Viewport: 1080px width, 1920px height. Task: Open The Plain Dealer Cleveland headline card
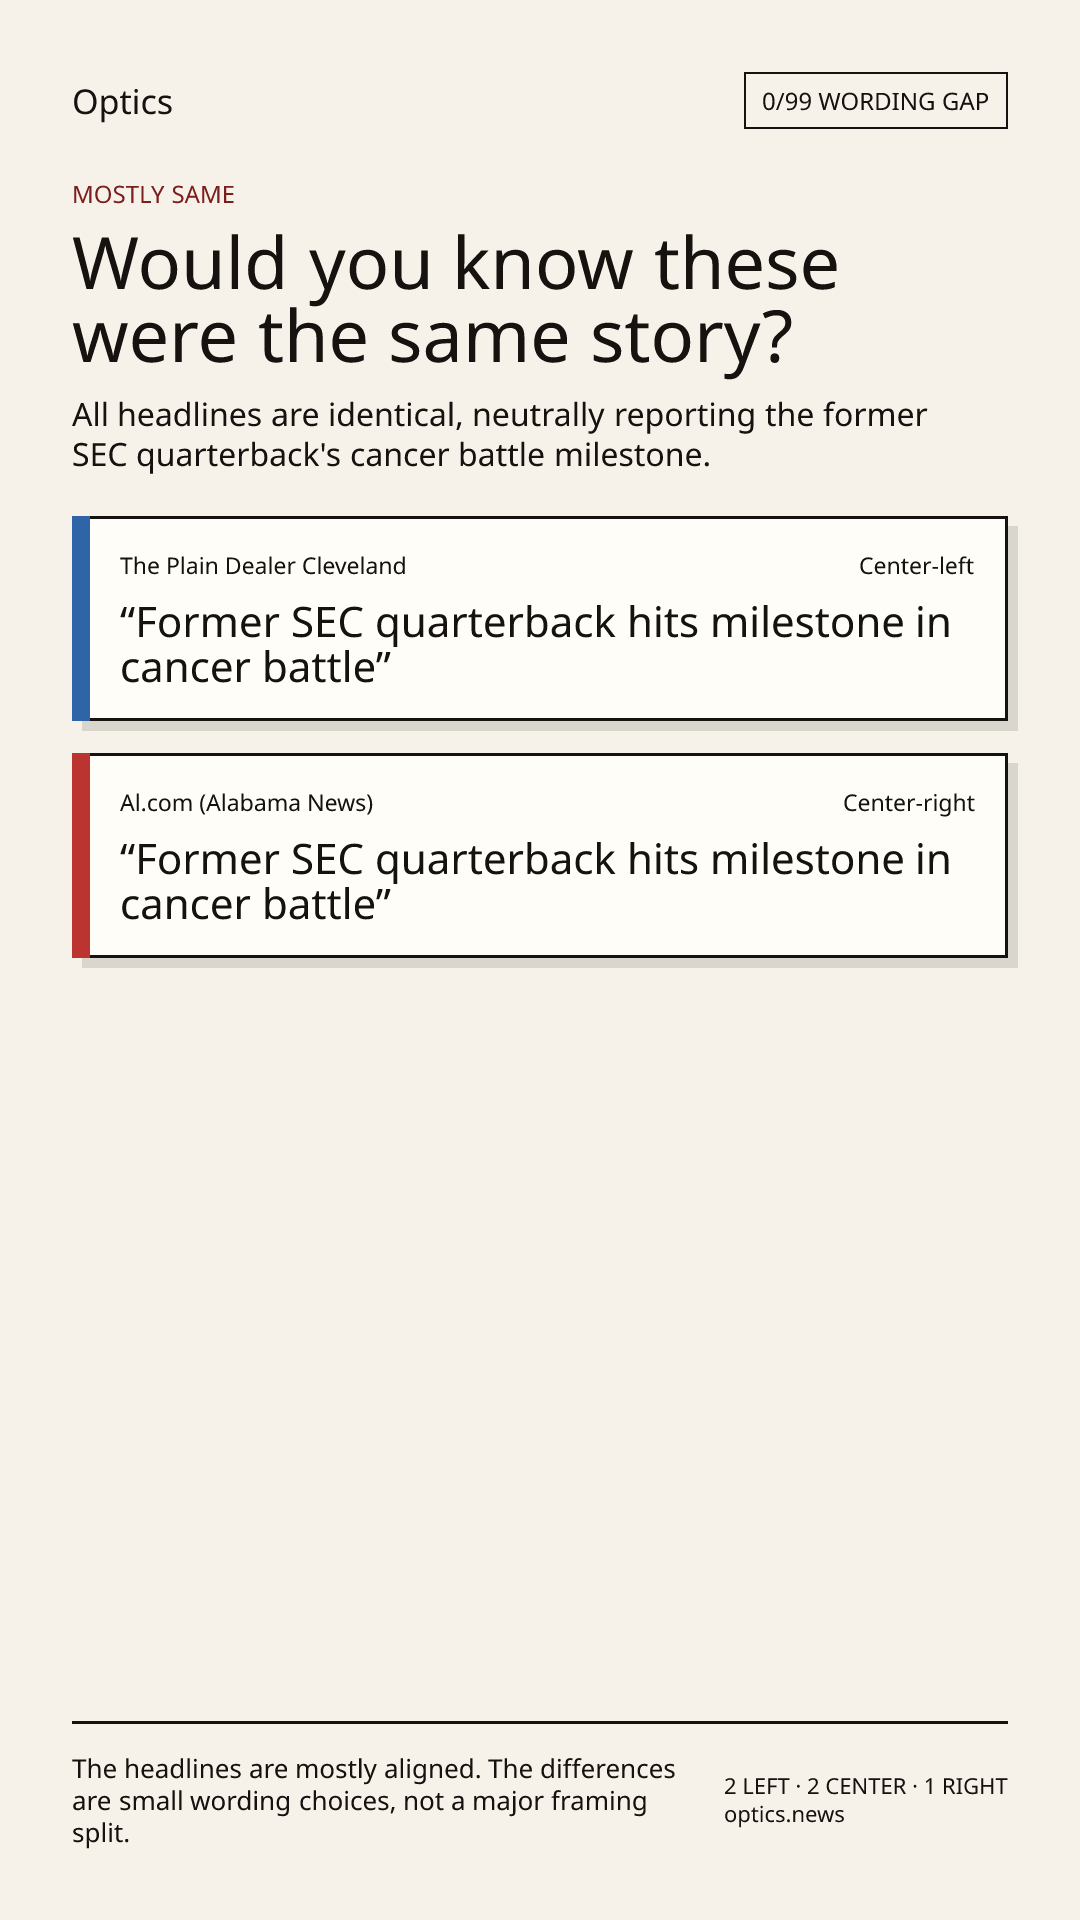[x=540, y=618]
